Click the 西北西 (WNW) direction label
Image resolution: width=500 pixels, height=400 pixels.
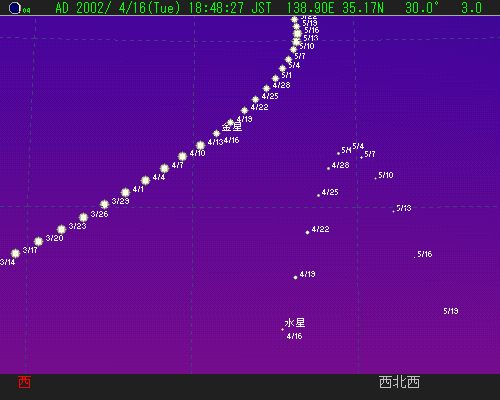tap(399, 382)
